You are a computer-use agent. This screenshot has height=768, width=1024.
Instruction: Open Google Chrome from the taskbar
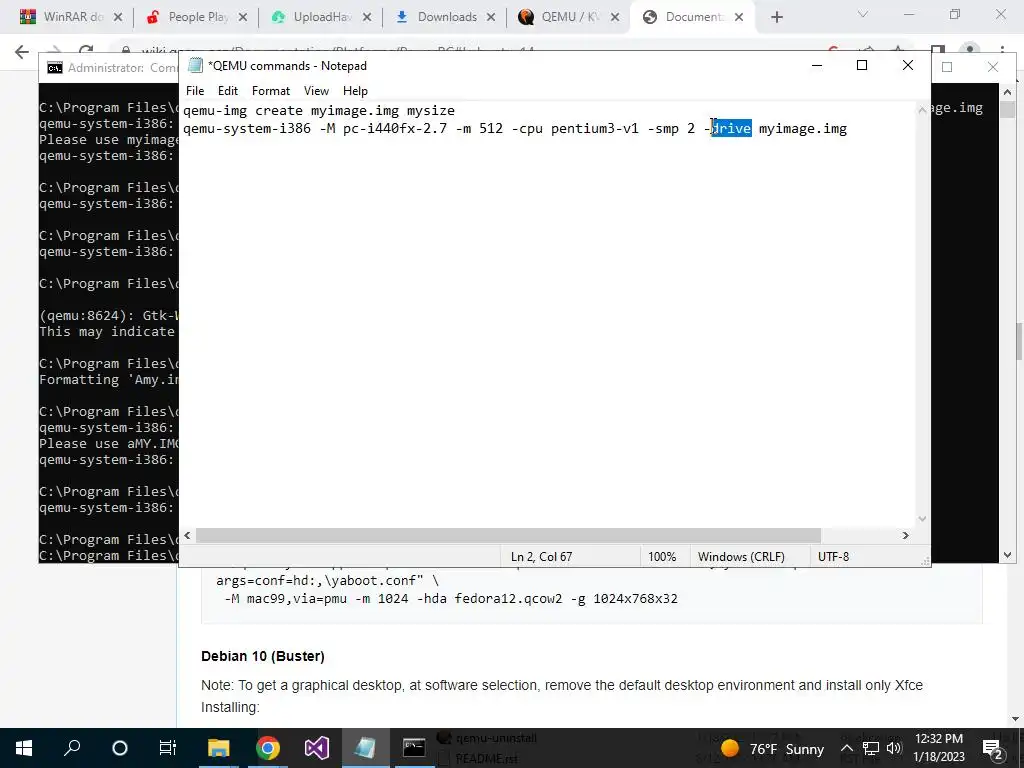tap(268, 748)
